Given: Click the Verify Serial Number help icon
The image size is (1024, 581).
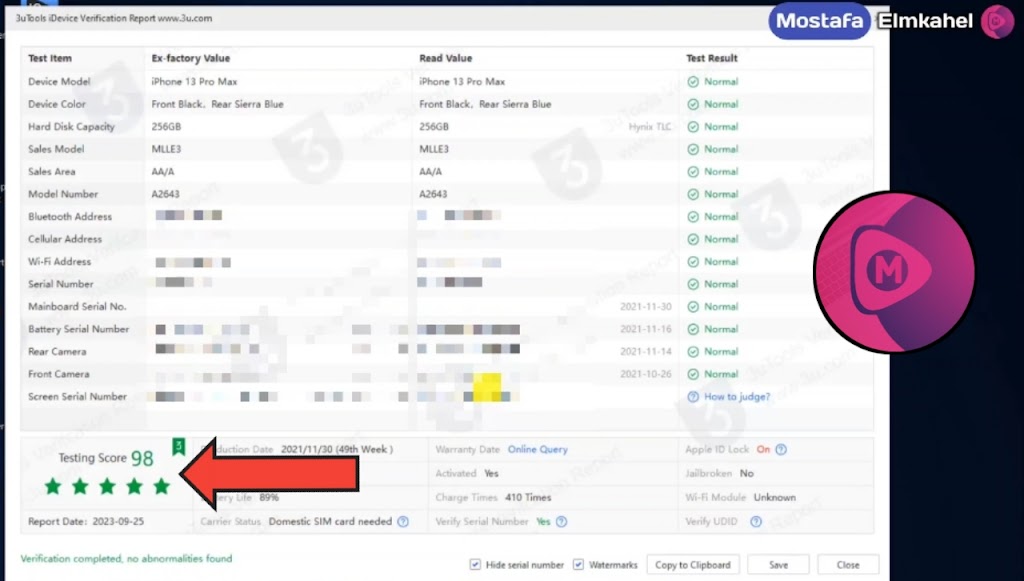Looking at the screenshot, I should click(x=561, y=522).
